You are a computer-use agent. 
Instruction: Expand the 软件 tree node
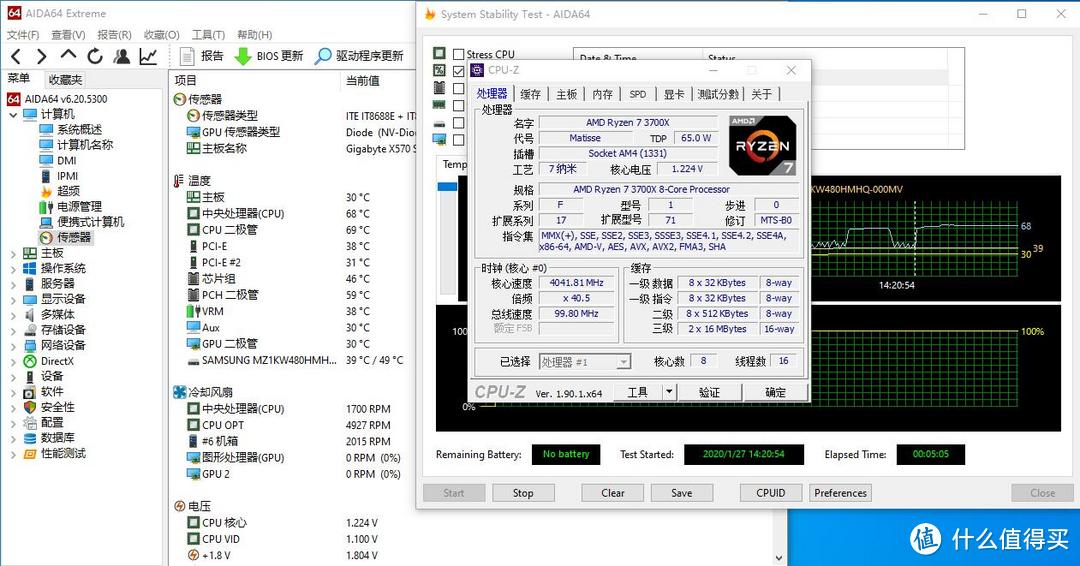[13, 392]
